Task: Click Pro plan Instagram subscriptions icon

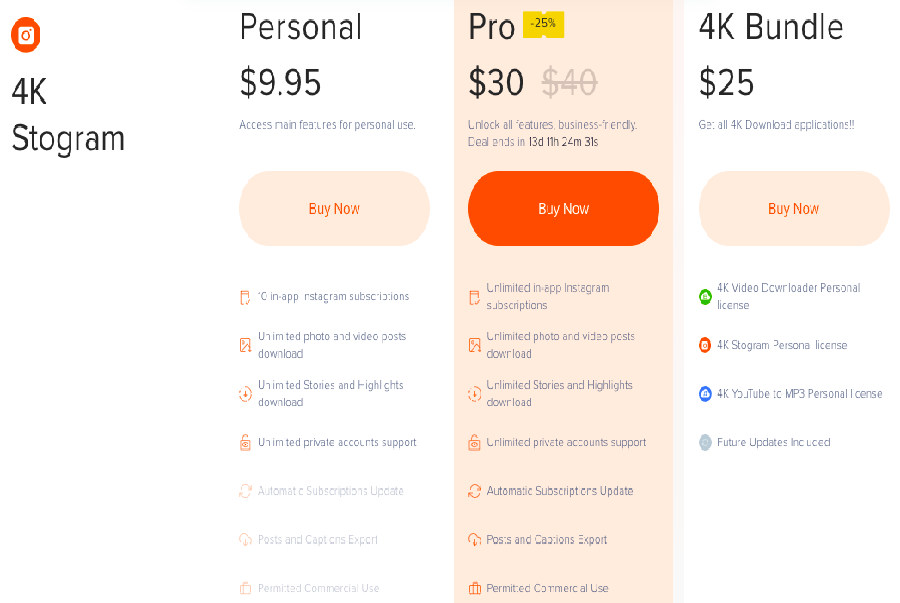Action: click(x=475, y=297)
